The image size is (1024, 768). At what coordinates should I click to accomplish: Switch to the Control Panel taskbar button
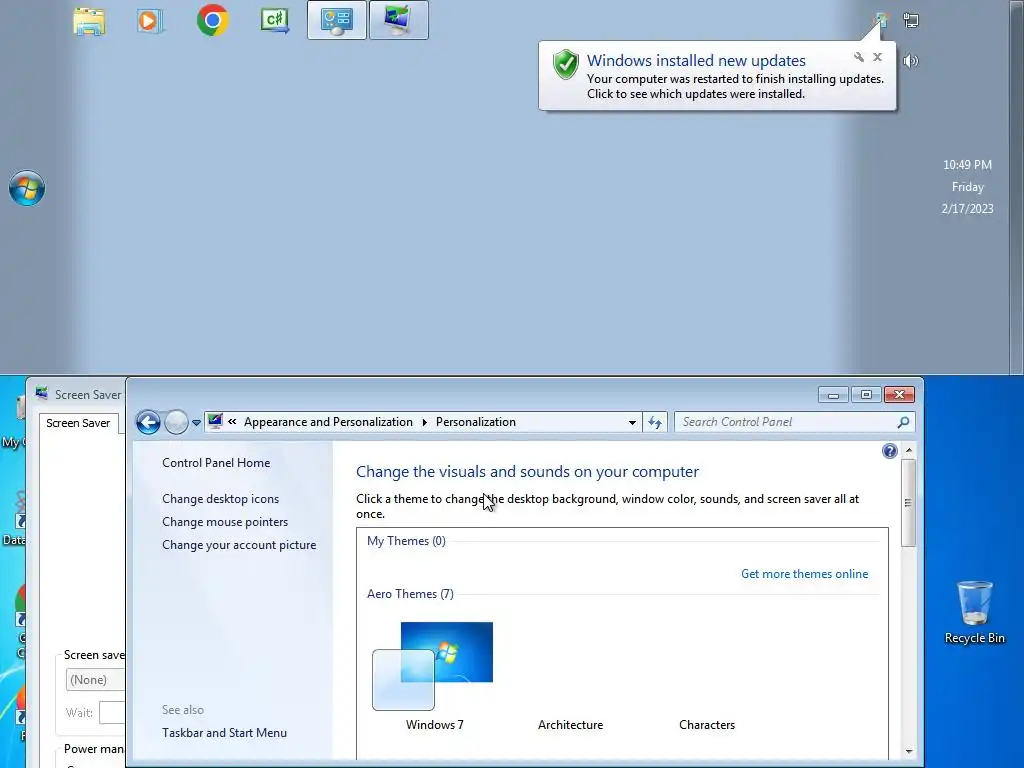(337, 20)
